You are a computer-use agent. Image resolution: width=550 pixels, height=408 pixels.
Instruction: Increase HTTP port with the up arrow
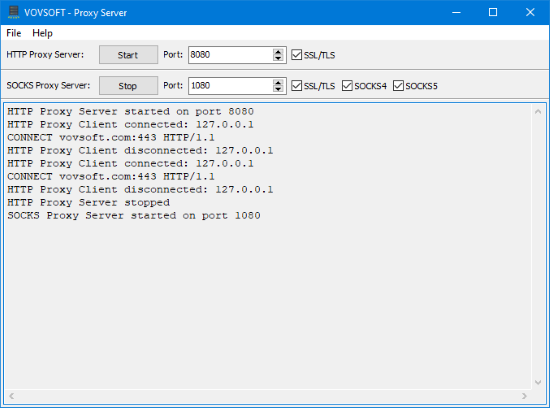pos(278,52)
